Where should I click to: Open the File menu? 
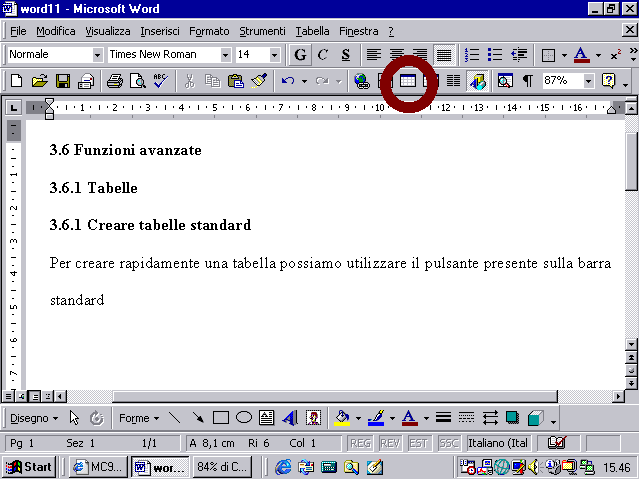pos(18,31)
